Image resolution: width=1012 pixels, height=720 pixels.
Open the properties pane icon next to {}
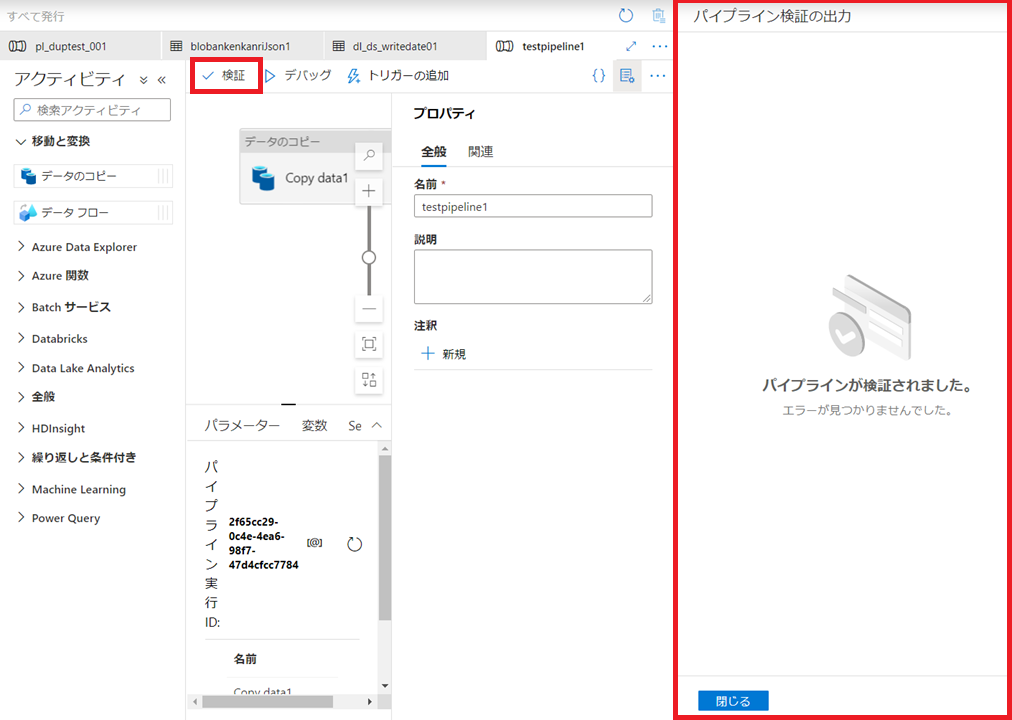pos(626,74)
